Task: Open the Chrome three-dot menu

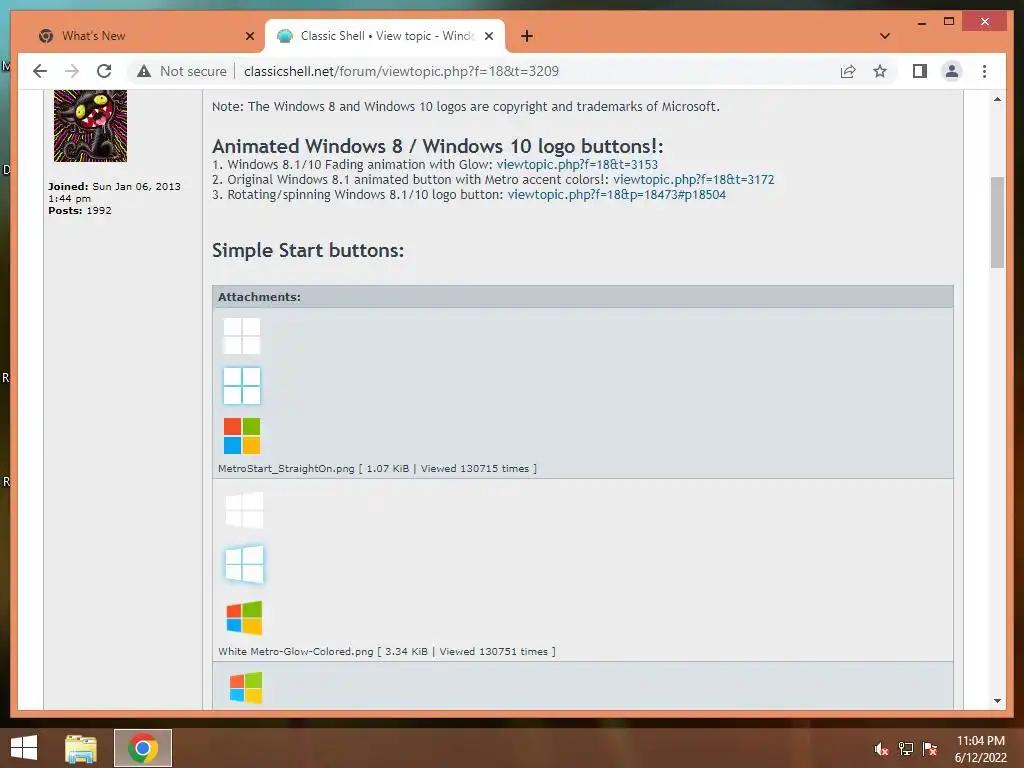Action: [984, 71]
